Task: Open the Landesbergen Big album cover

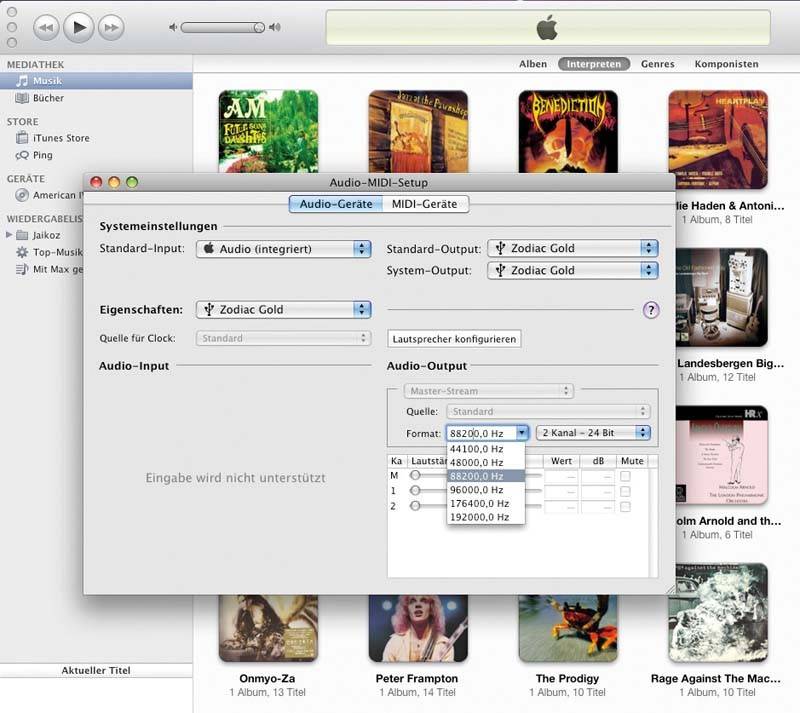Action: (722, 298)
